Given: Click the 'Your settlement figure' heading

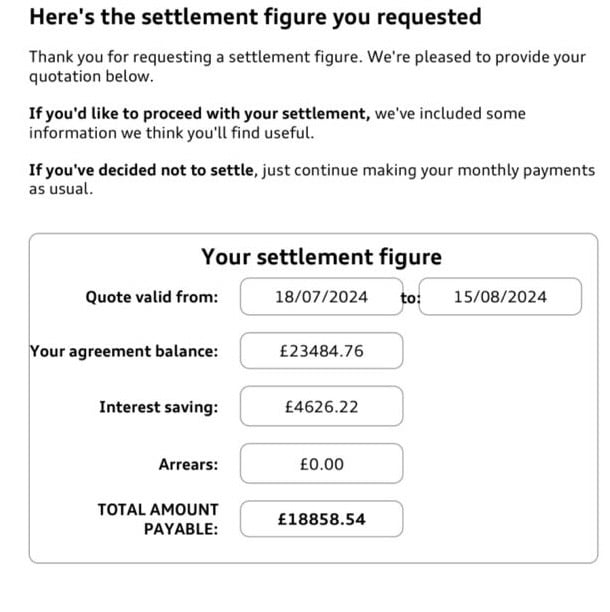Looking at the screenshot, I should click(x=321, y=257).
